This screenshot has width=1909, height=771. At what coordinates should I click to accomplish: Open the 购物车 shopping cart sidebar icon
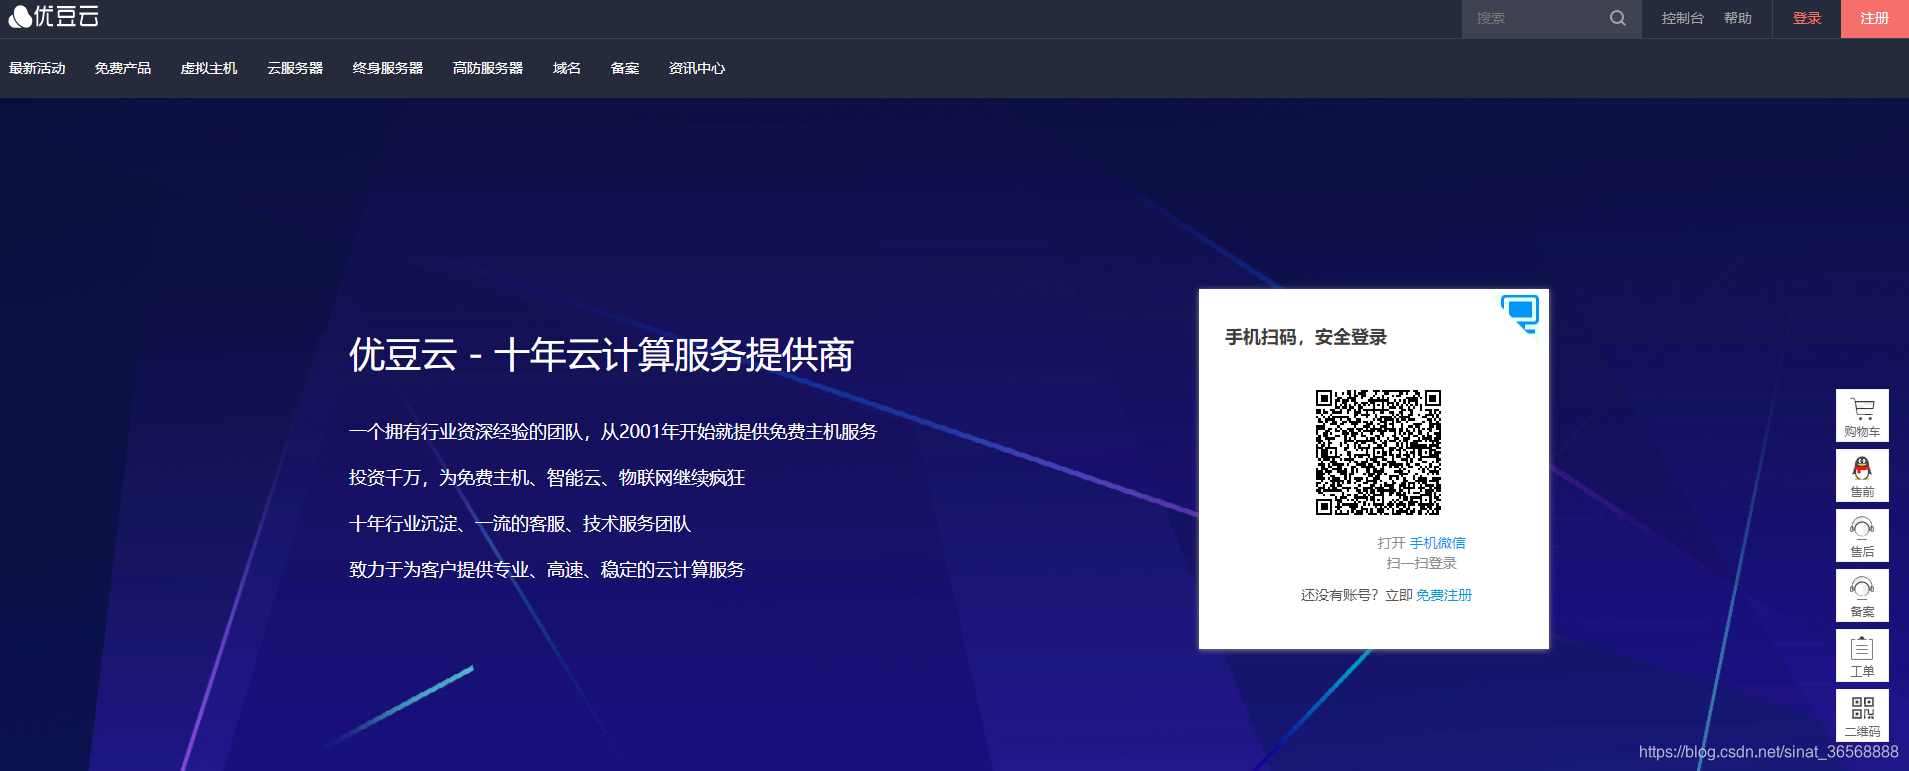click(x=1862, y=415)
